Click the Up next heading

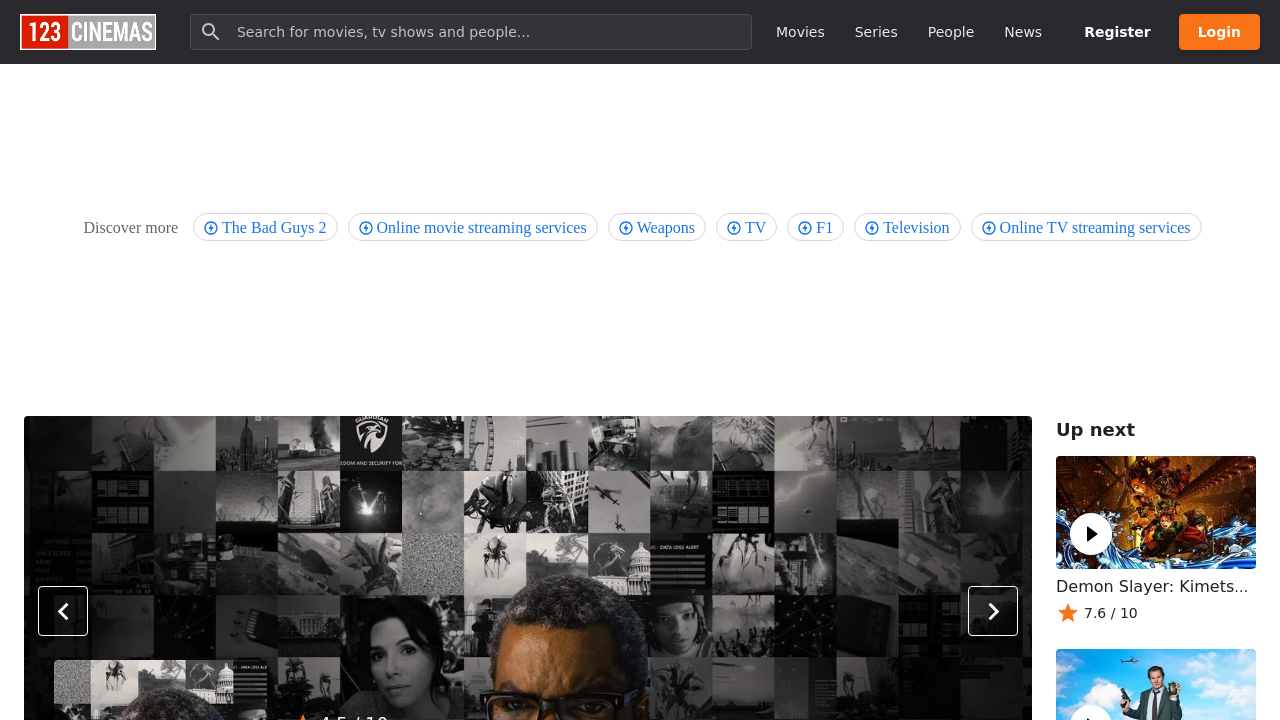pyautogui.click(x=1095, y=430)
